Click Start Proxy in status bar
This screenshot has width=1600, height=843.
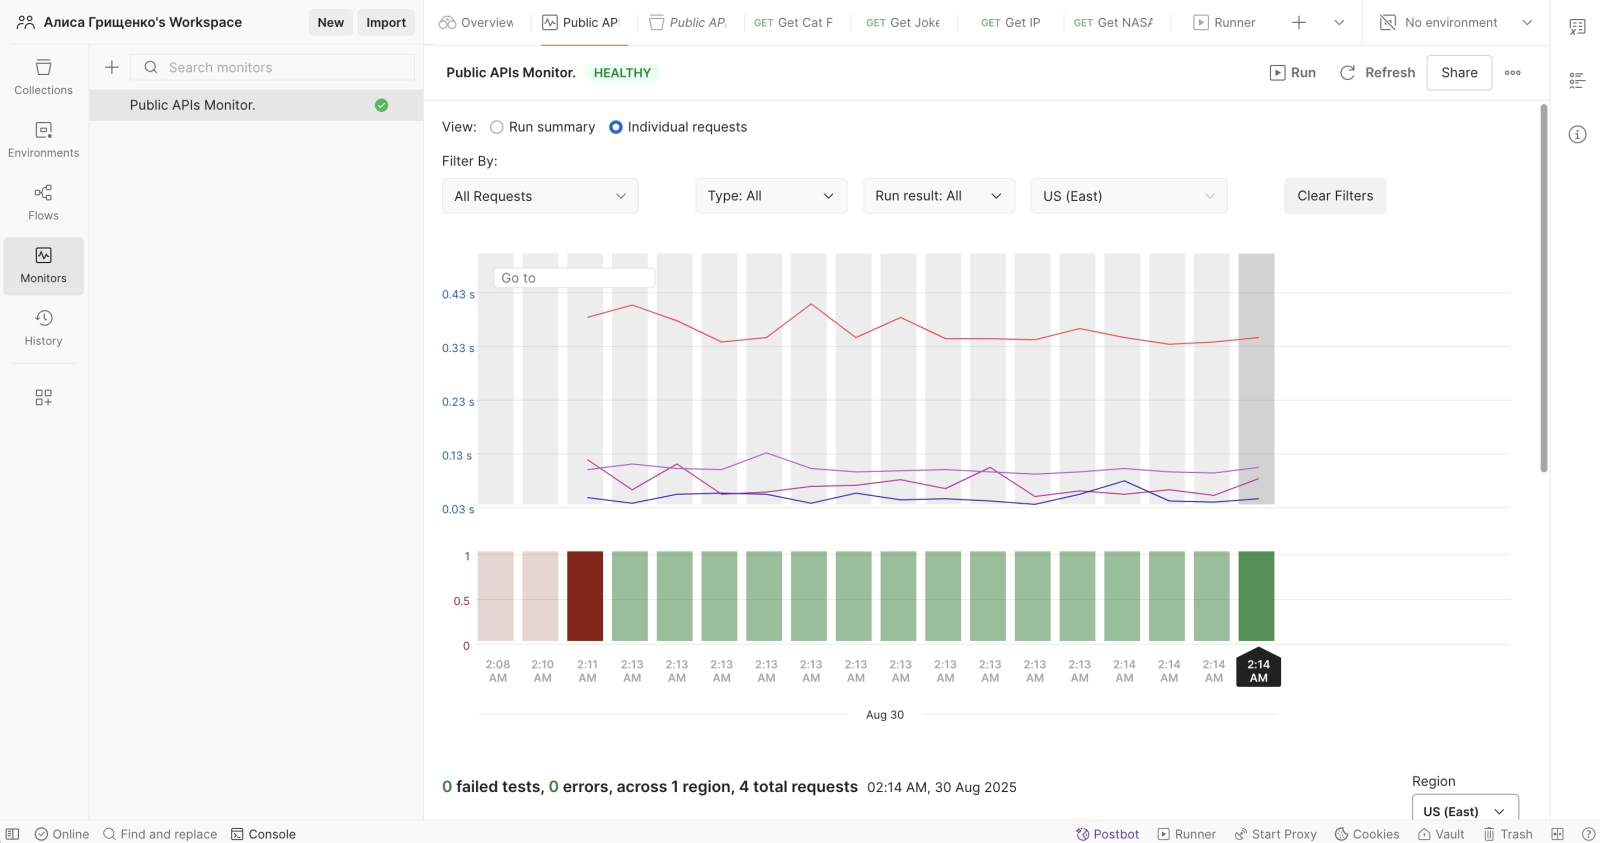point(1275,834)
